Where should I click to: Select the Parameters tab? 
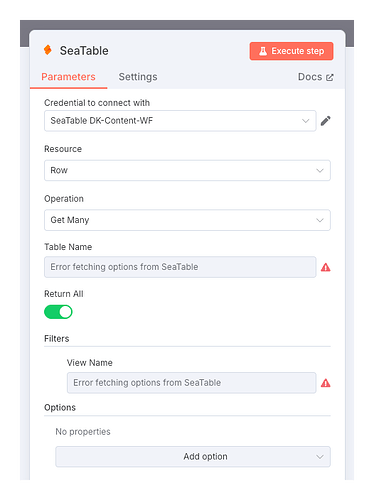pyautogui.click(x=68, y=77)
